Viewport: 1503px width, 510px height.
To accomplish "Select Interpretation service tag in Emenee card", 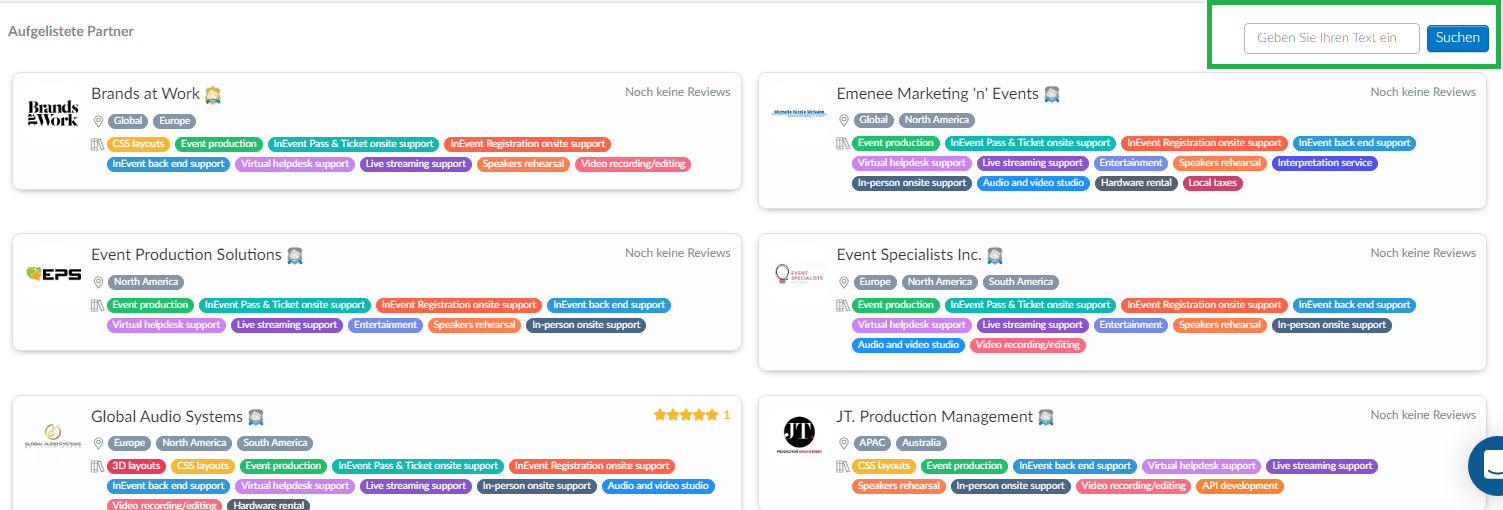I will 1325,163.
